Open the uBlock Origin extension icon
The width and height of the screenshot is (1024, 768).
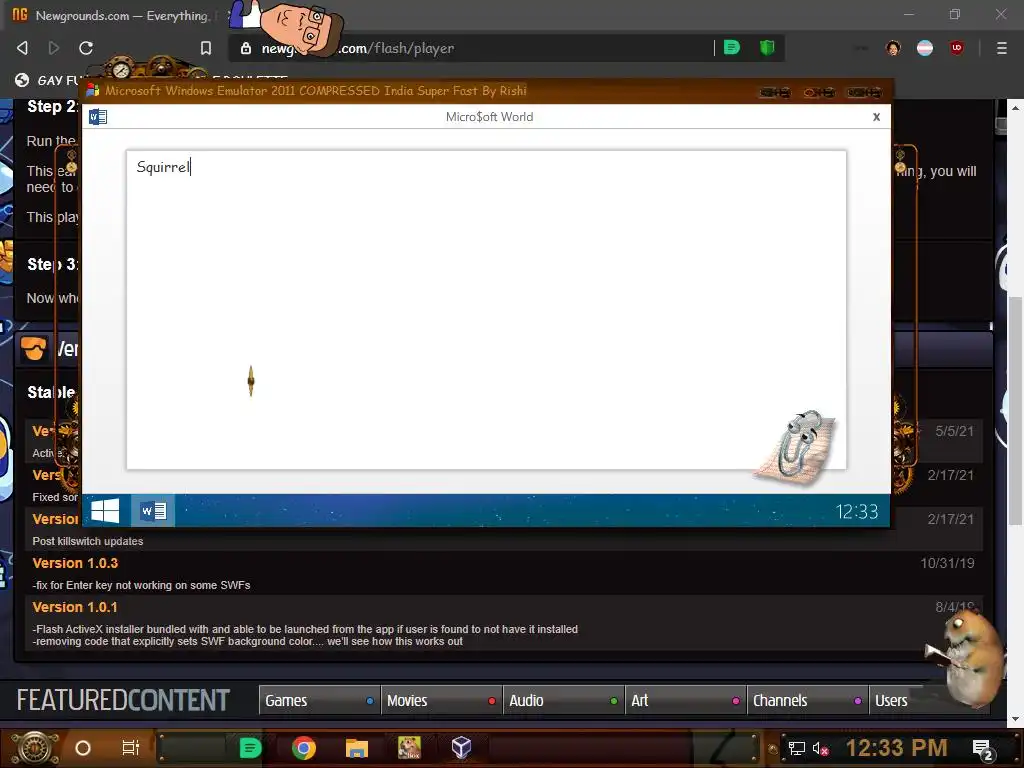click(x=957, y=48)
